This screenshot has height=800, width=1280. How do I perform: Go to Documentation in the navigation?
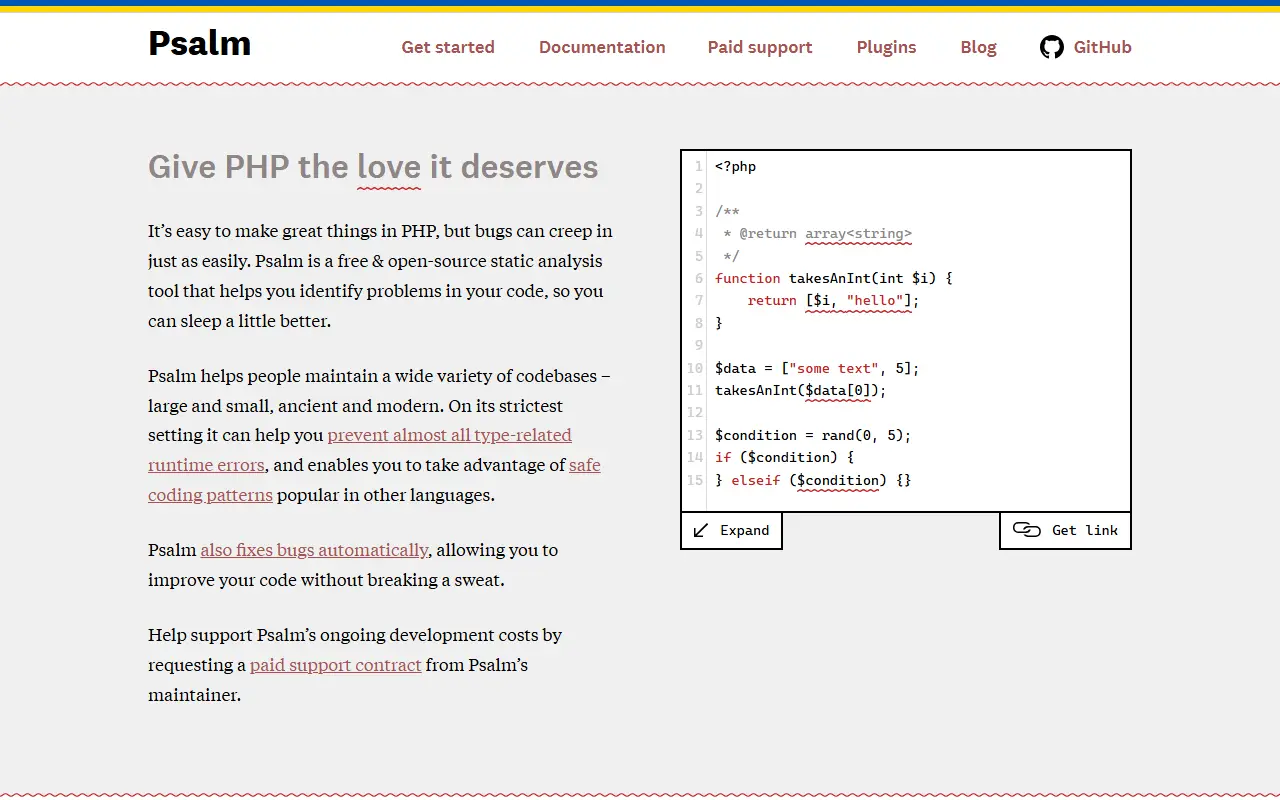602,47
